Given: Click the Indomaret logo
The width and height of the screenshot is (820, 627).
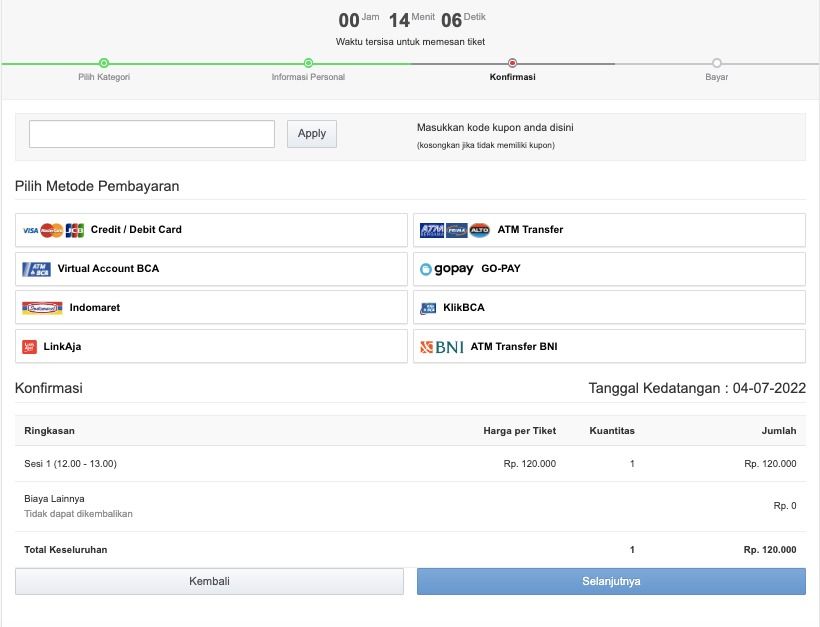Looking at the screenshot, I should (x=42, y=308).
